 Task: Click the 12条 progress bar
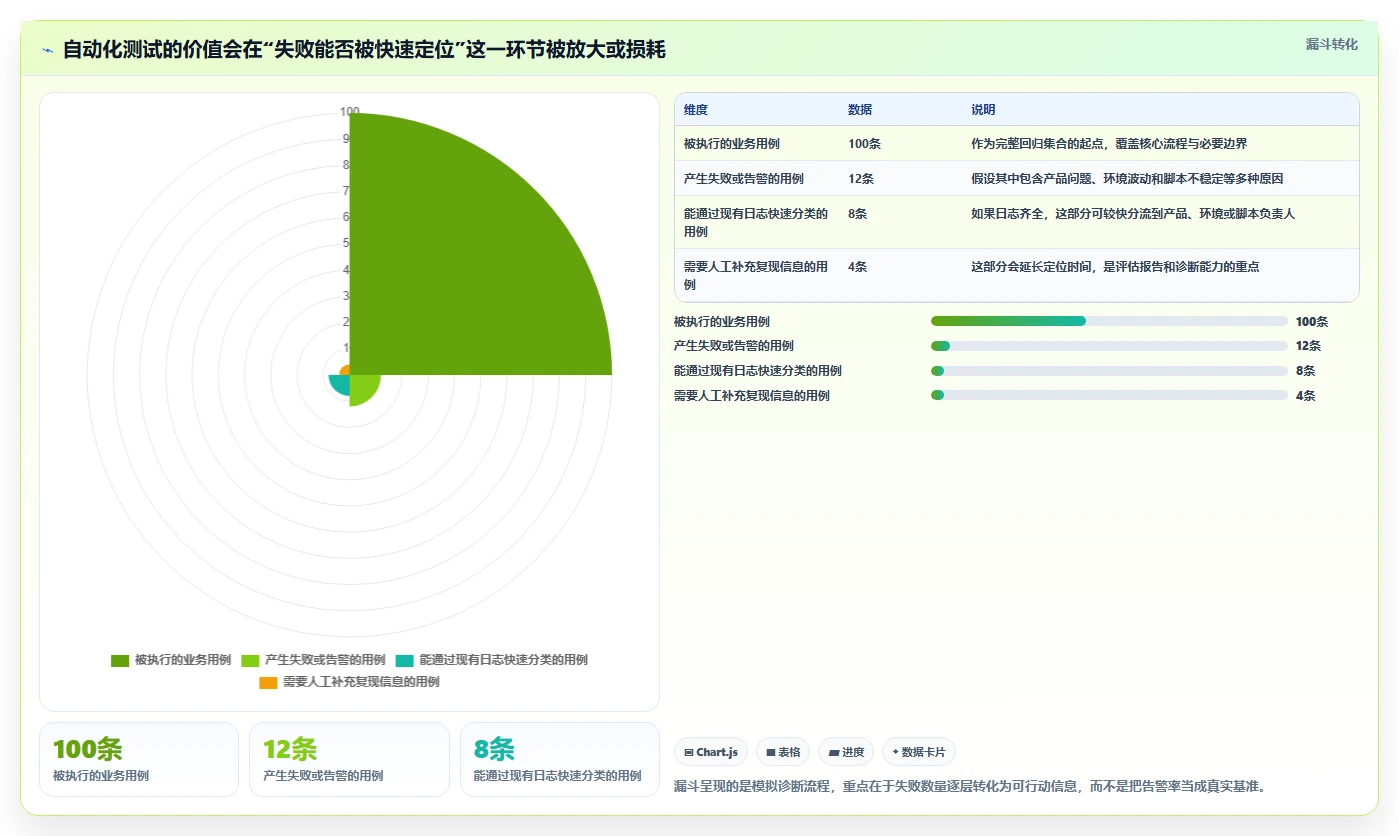coord(1109,346)
